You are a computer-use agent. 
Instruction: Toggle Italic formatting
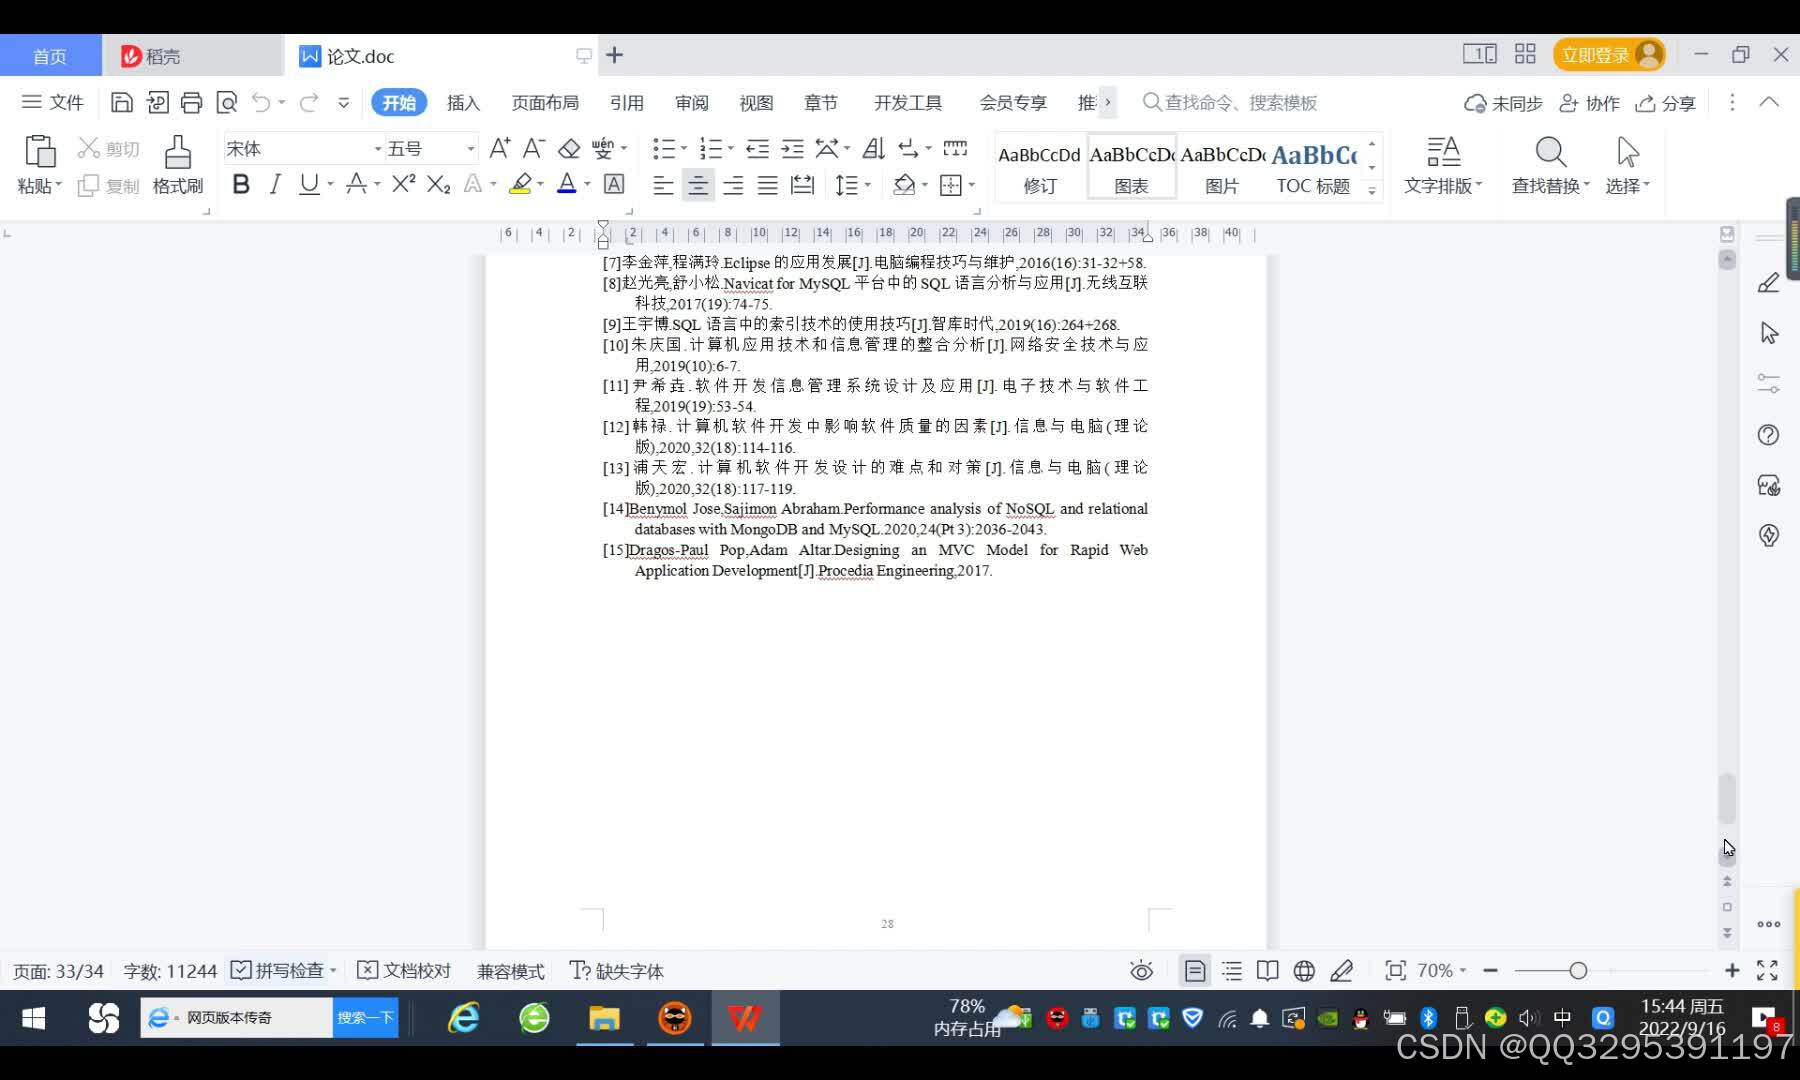coord(275,184)
